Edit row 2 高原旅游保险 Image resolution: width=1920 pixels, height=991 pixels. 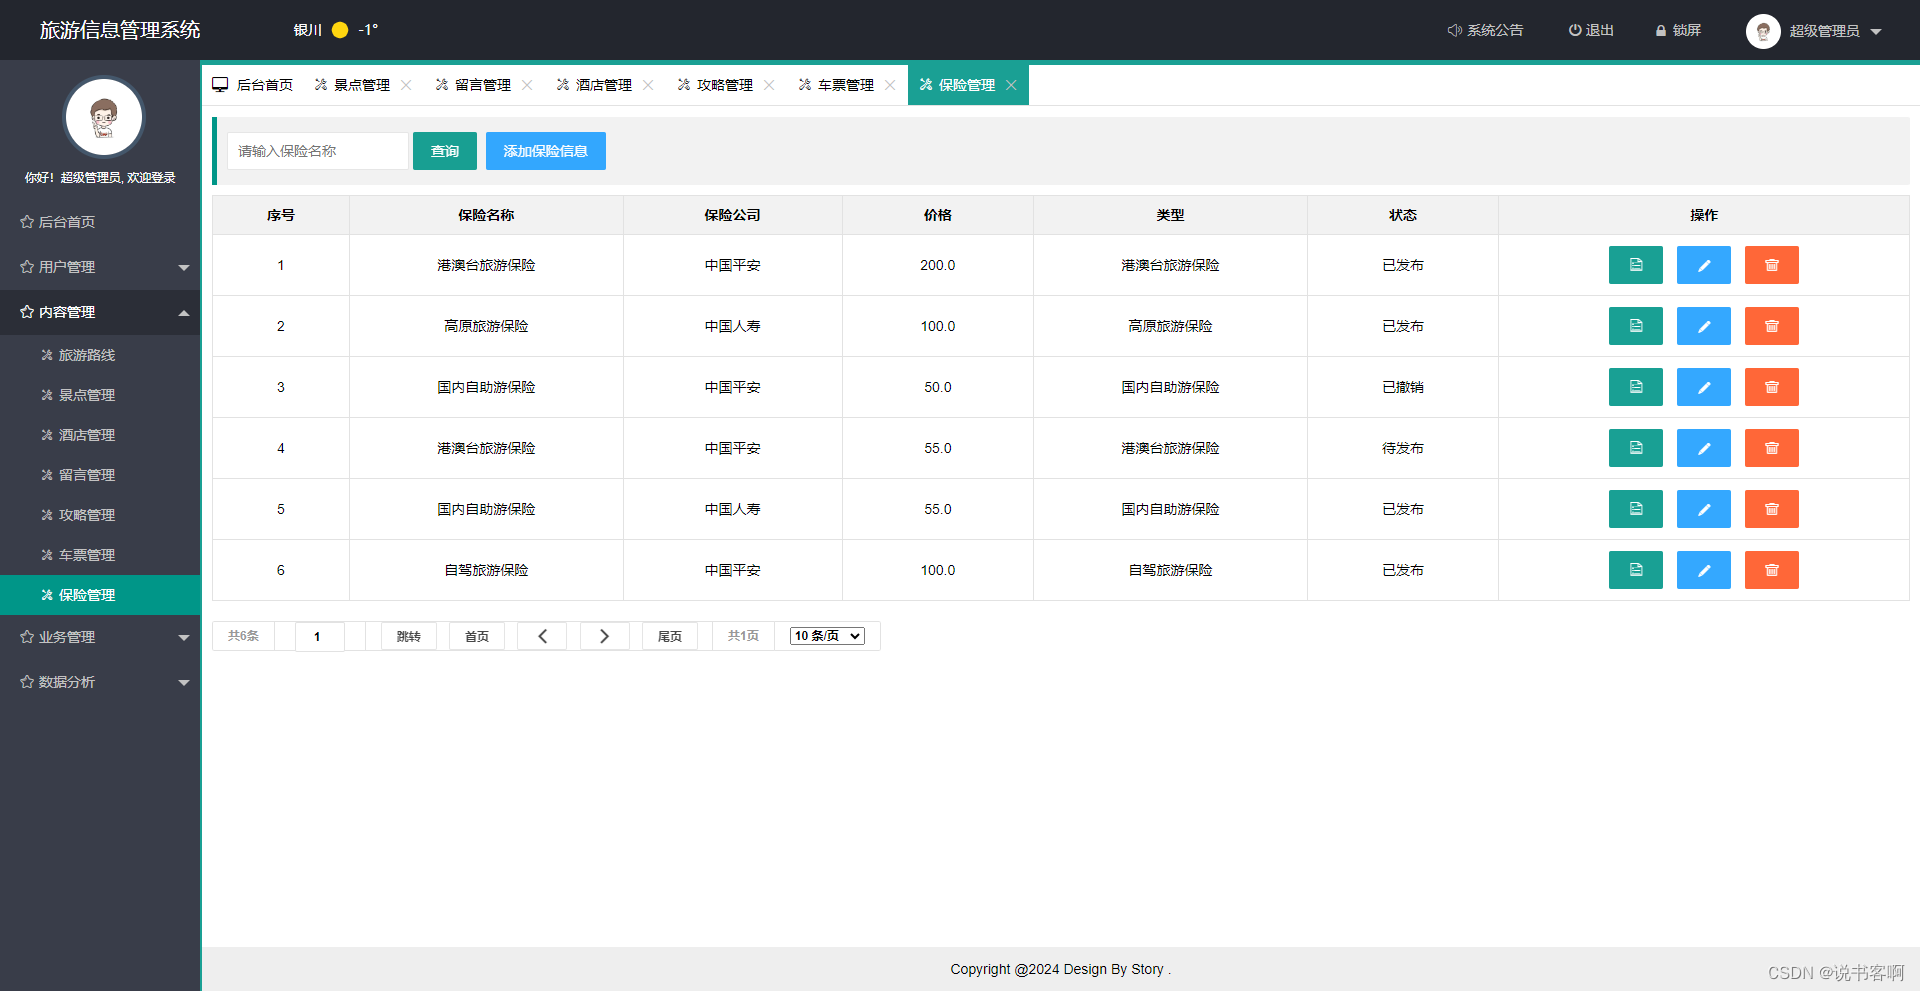[1703, 326]
